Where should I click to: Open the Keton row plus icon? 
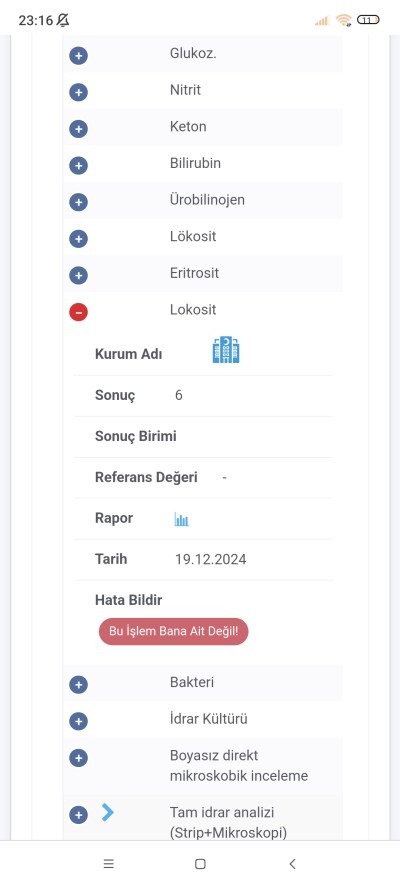(78, 129)
